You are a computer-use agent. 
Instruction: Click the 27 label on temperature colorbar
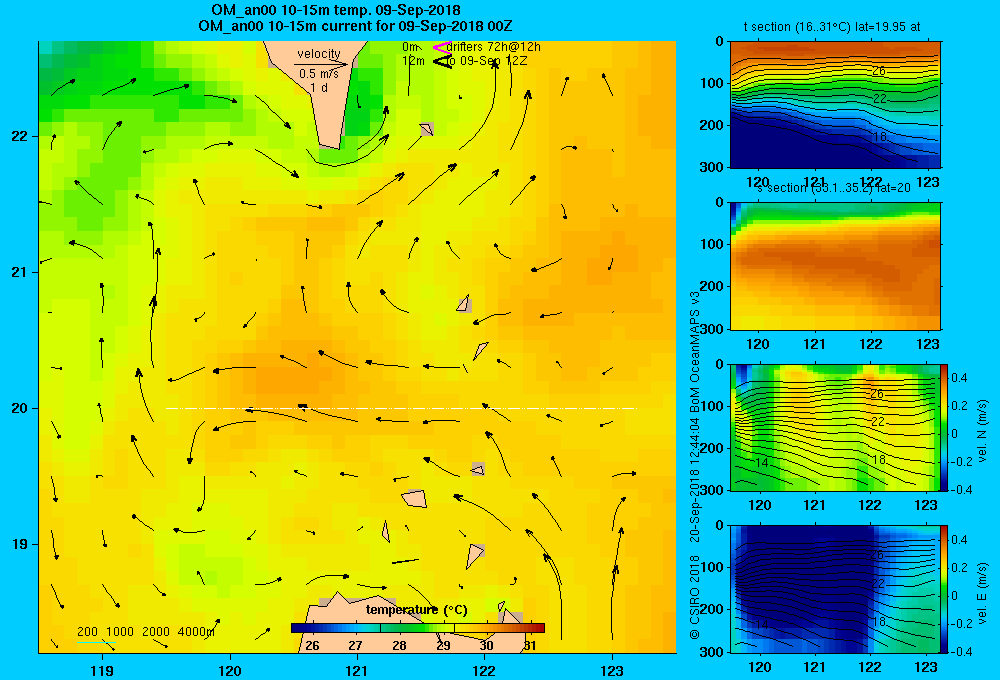[355, 646]
